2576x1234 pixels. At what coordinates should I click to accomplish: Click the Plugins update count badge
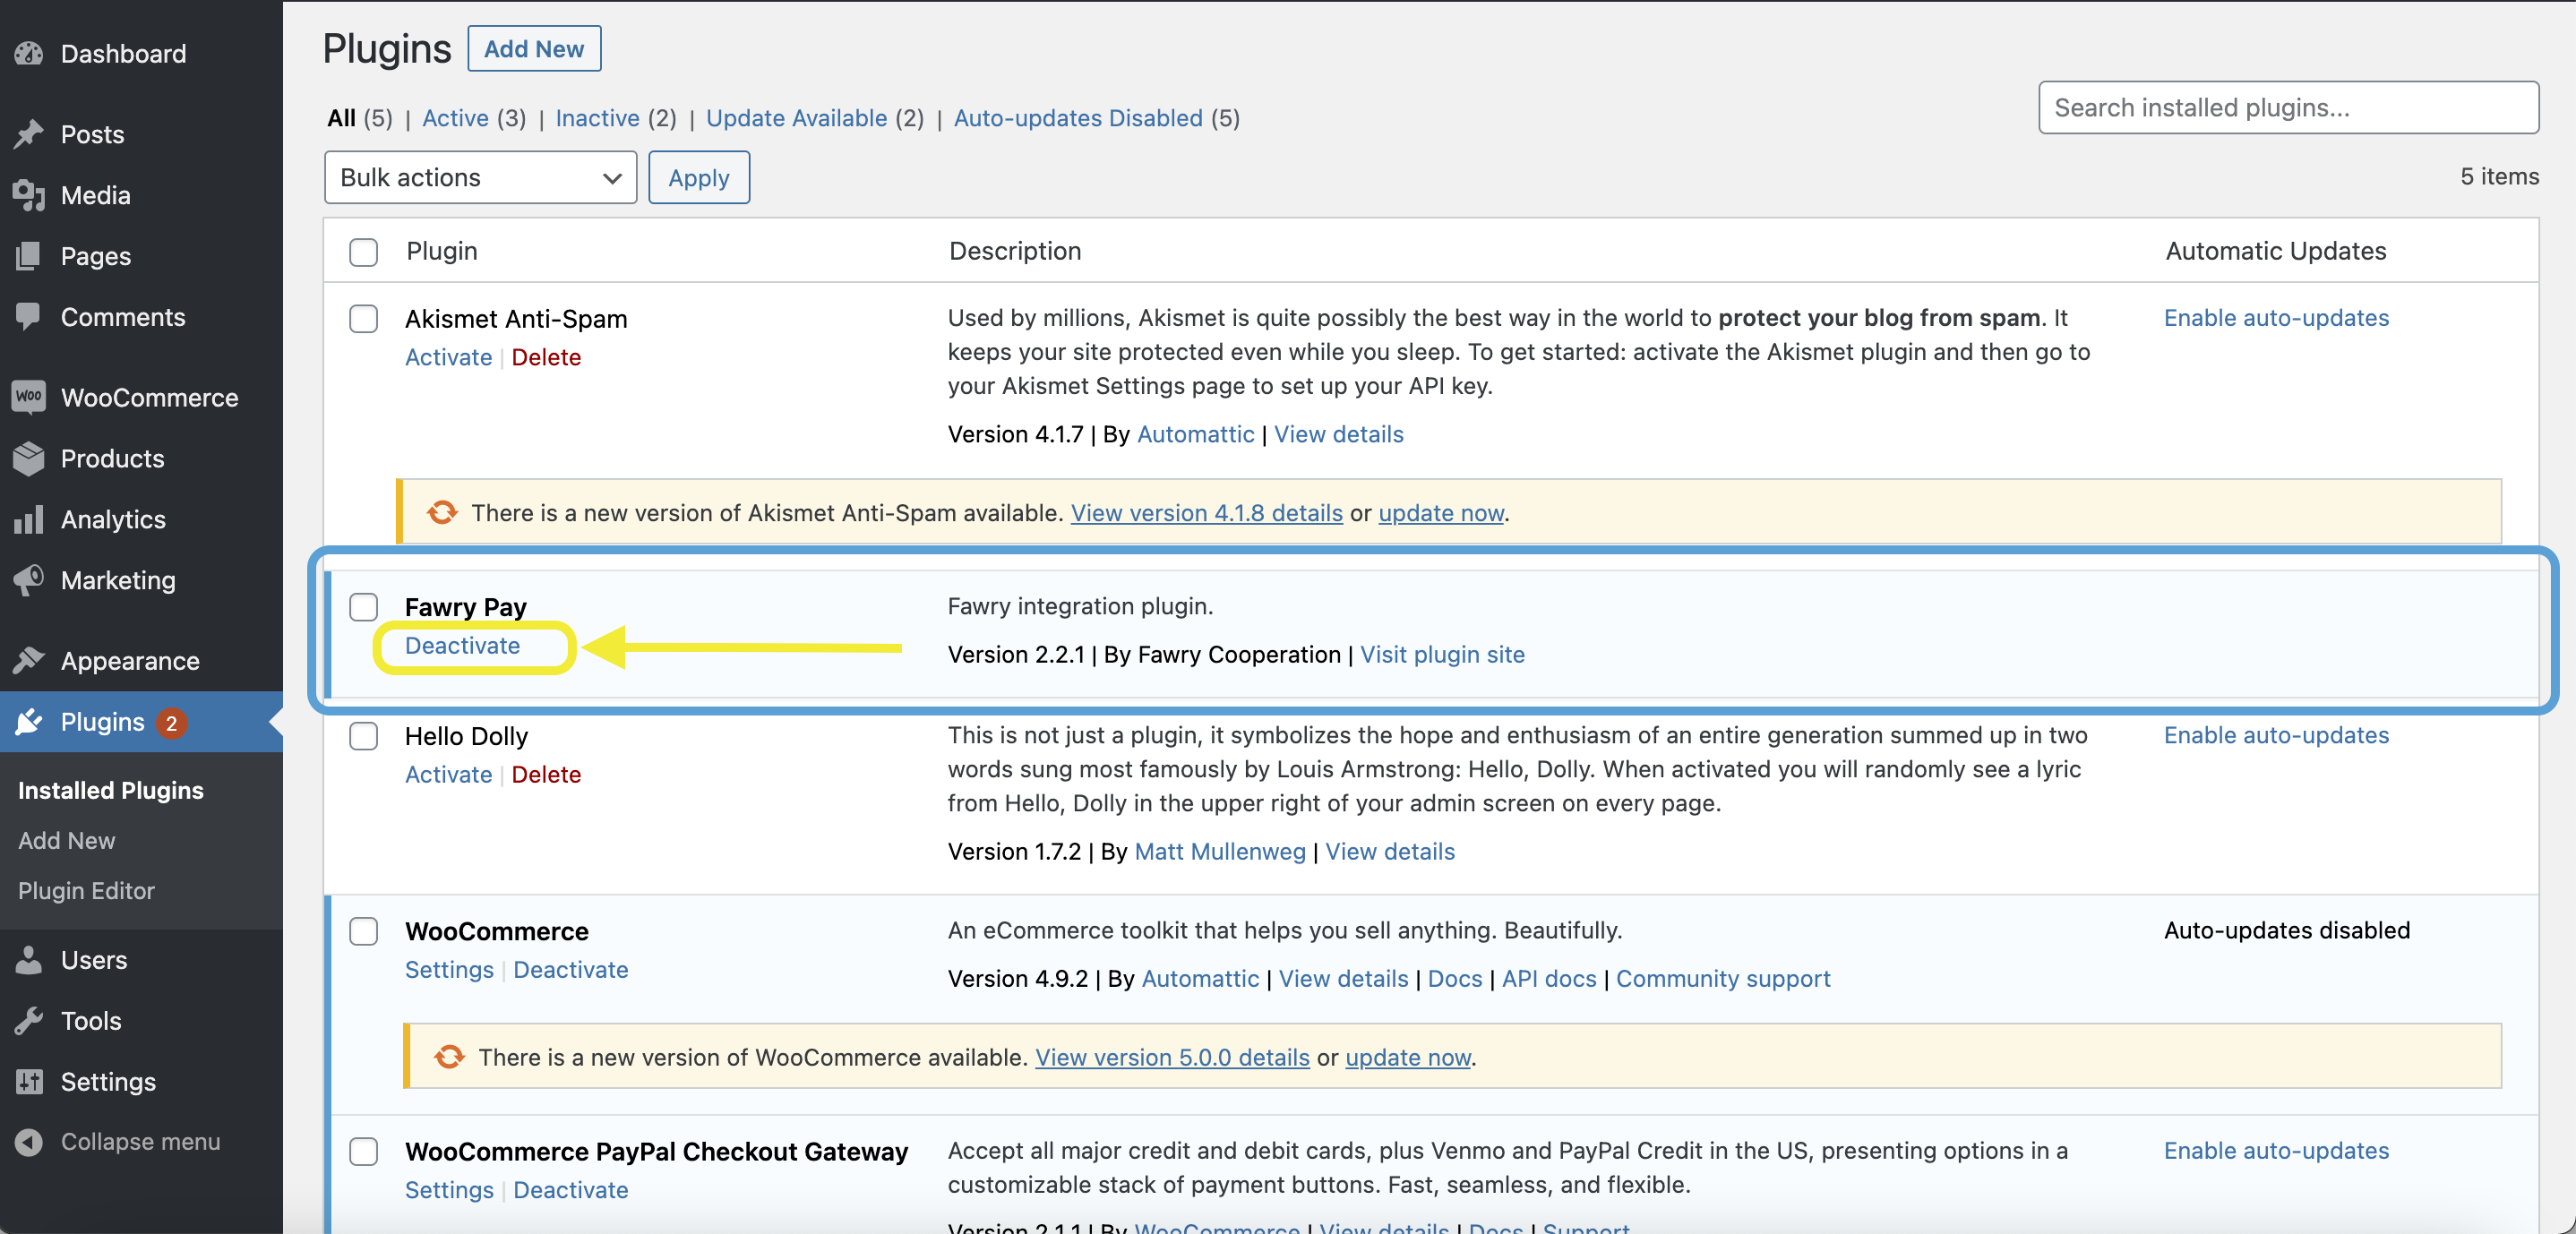click(x=172, y=722)
